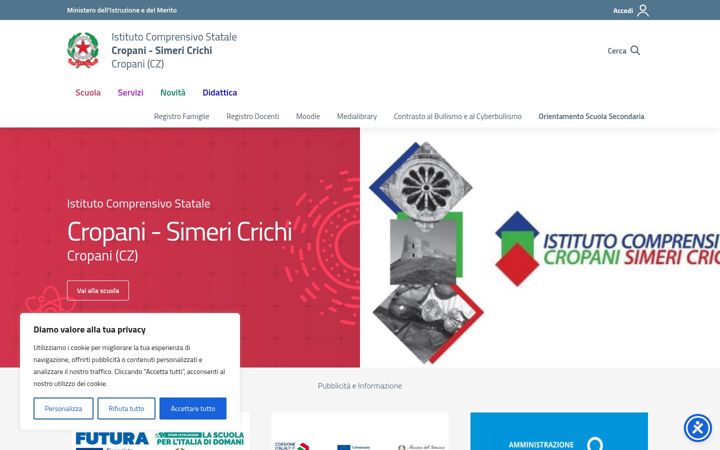Image resolution: width=720 pixels, height=450 pixels.
Task: Open the Amministrazione blue banner
Action: coord(559,431)
